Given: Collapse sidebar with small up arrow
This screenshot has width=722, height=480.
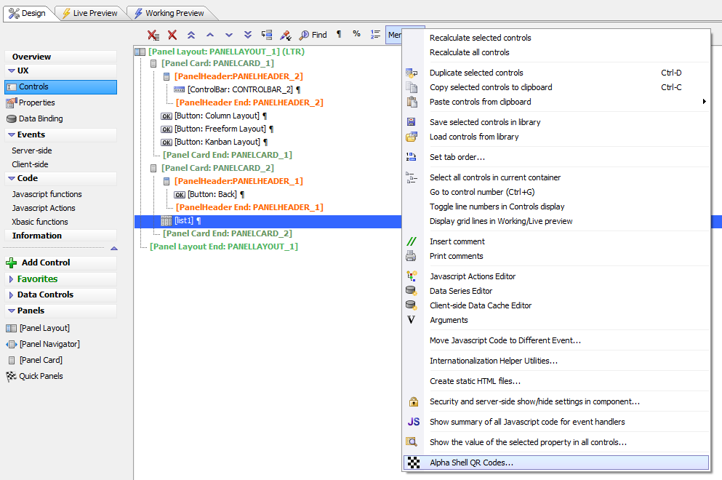Looking at the screenshot, I should click(114, 249).
